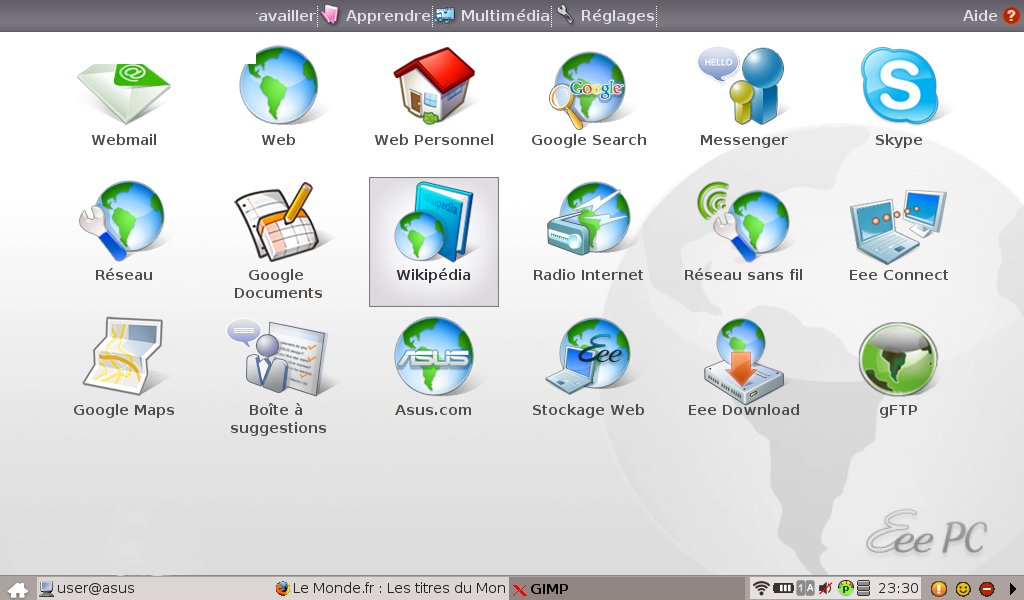Launch the Web browser globe icon
This screenshot has width=1024, height=600.
point(278,85)
